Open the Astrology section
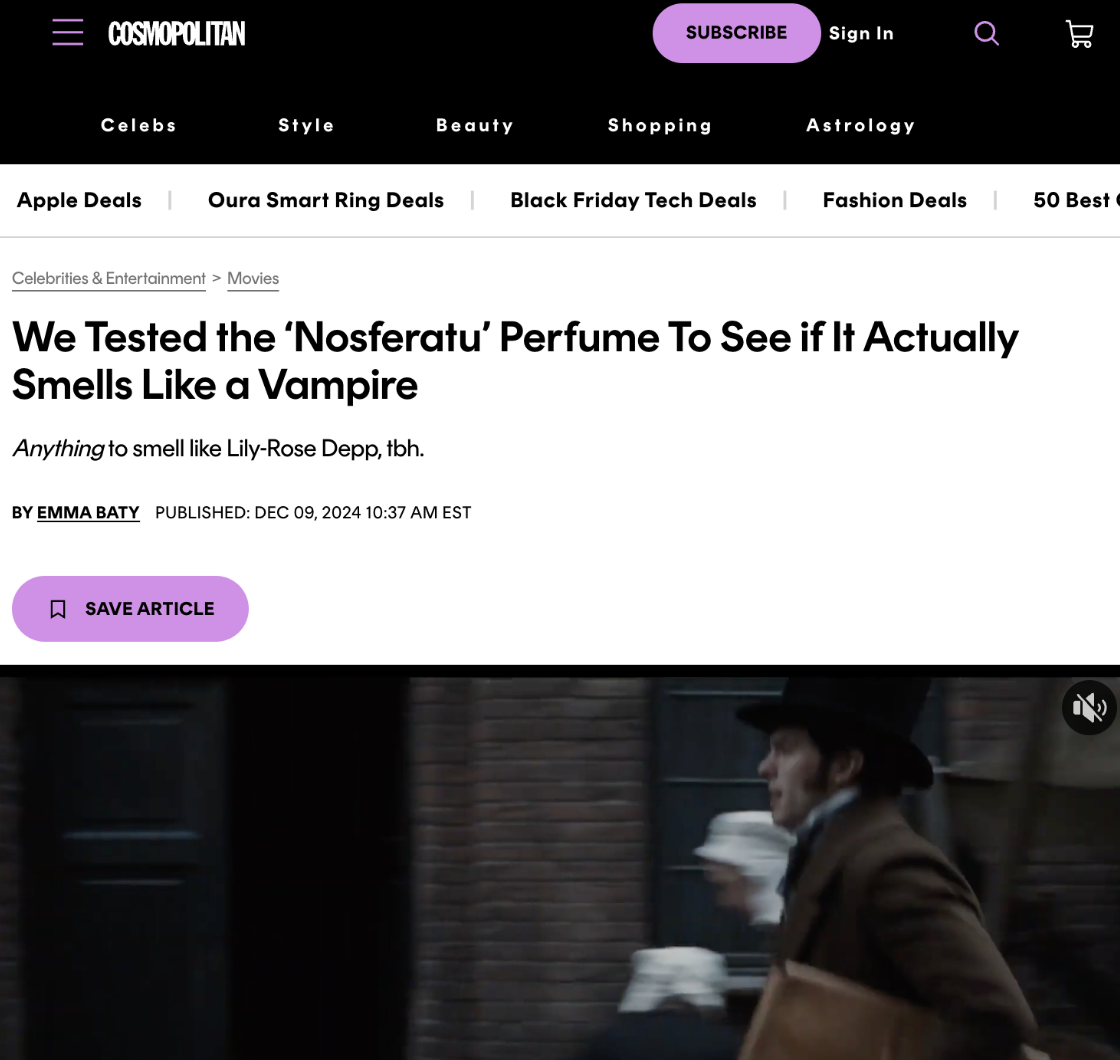The height and width of the screenshot is (1060, 1120). (860, 125)
